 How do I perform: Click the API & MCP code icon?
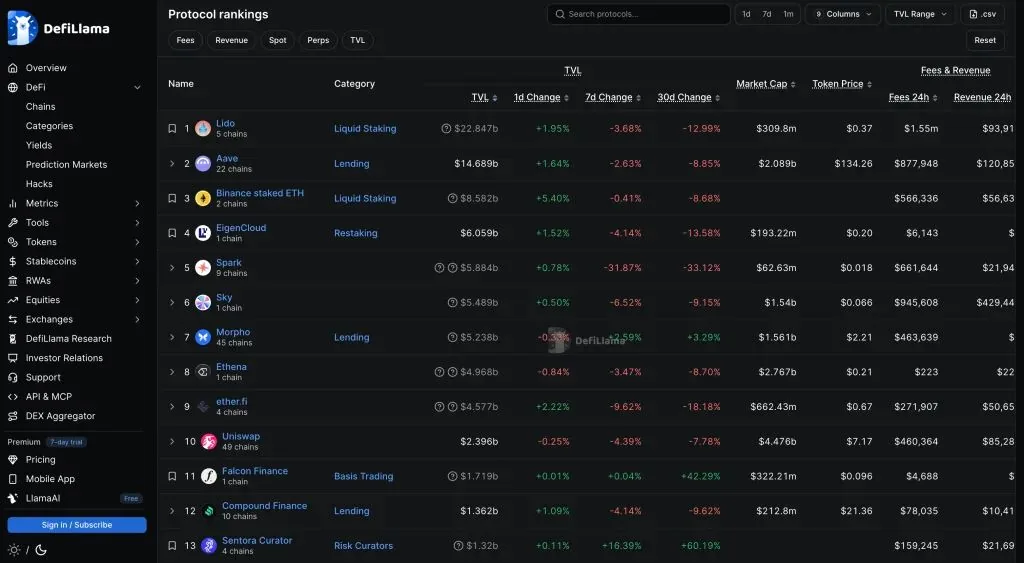[12, 396]
